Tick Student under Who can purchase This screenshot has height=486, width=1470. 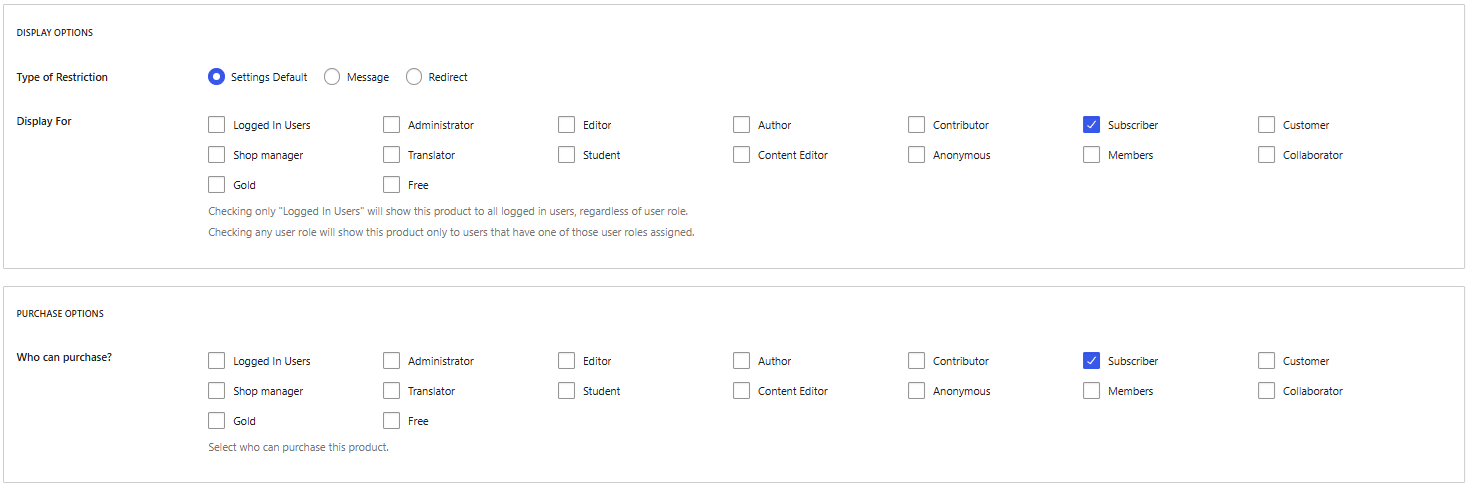[566, 391]
